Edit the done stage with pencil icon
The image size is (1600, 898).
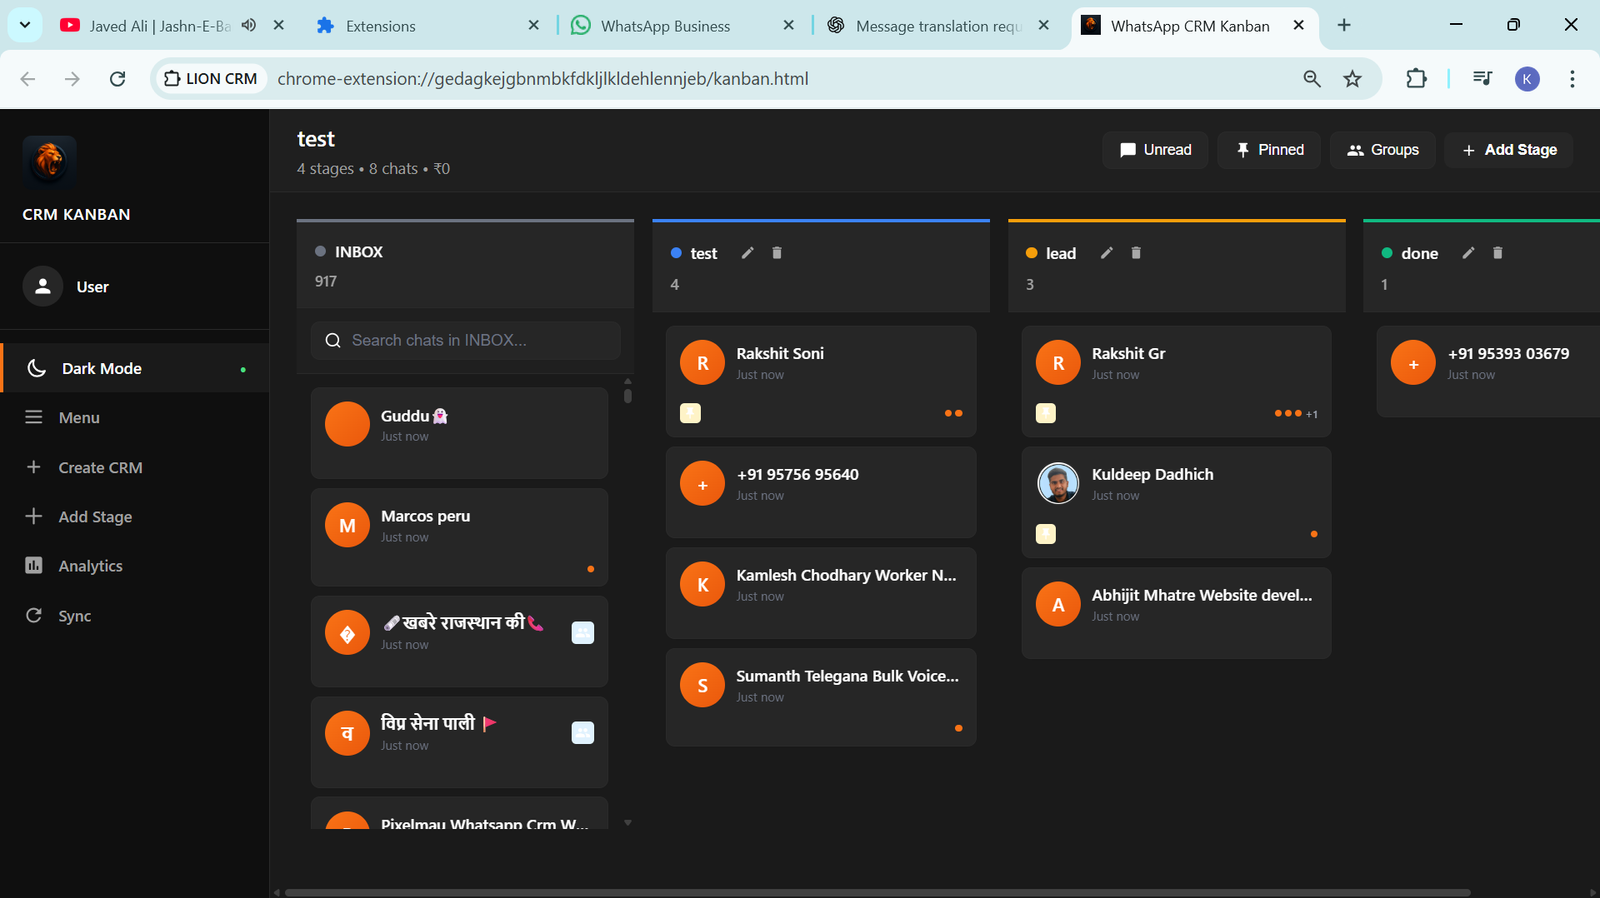1468,253
